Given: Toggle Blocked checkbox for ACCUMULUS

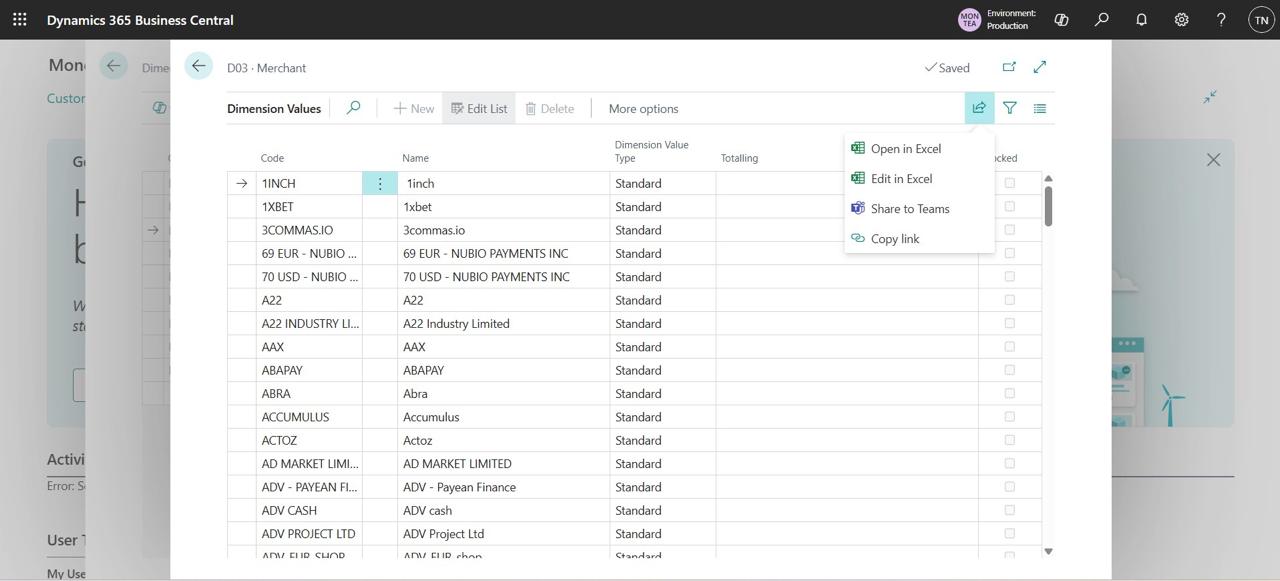Looking at the screenshot, I should pos(1009,416).
